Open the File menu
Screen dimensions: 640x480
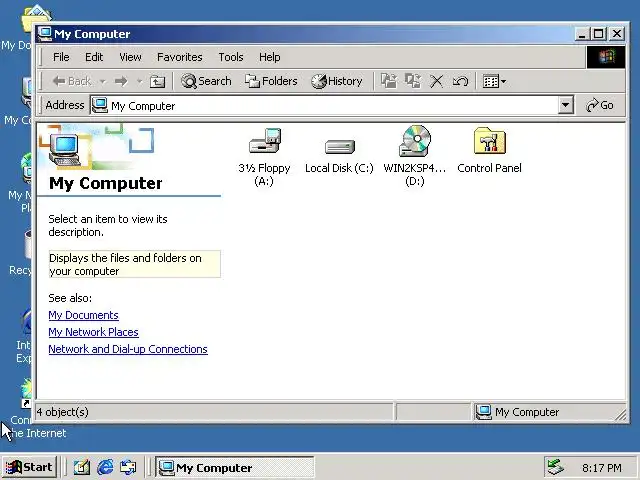coord(61,57)
